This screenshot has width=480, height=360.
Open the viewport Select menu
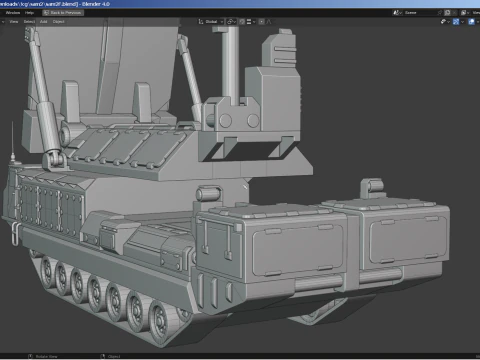click(x=29, y=22)
